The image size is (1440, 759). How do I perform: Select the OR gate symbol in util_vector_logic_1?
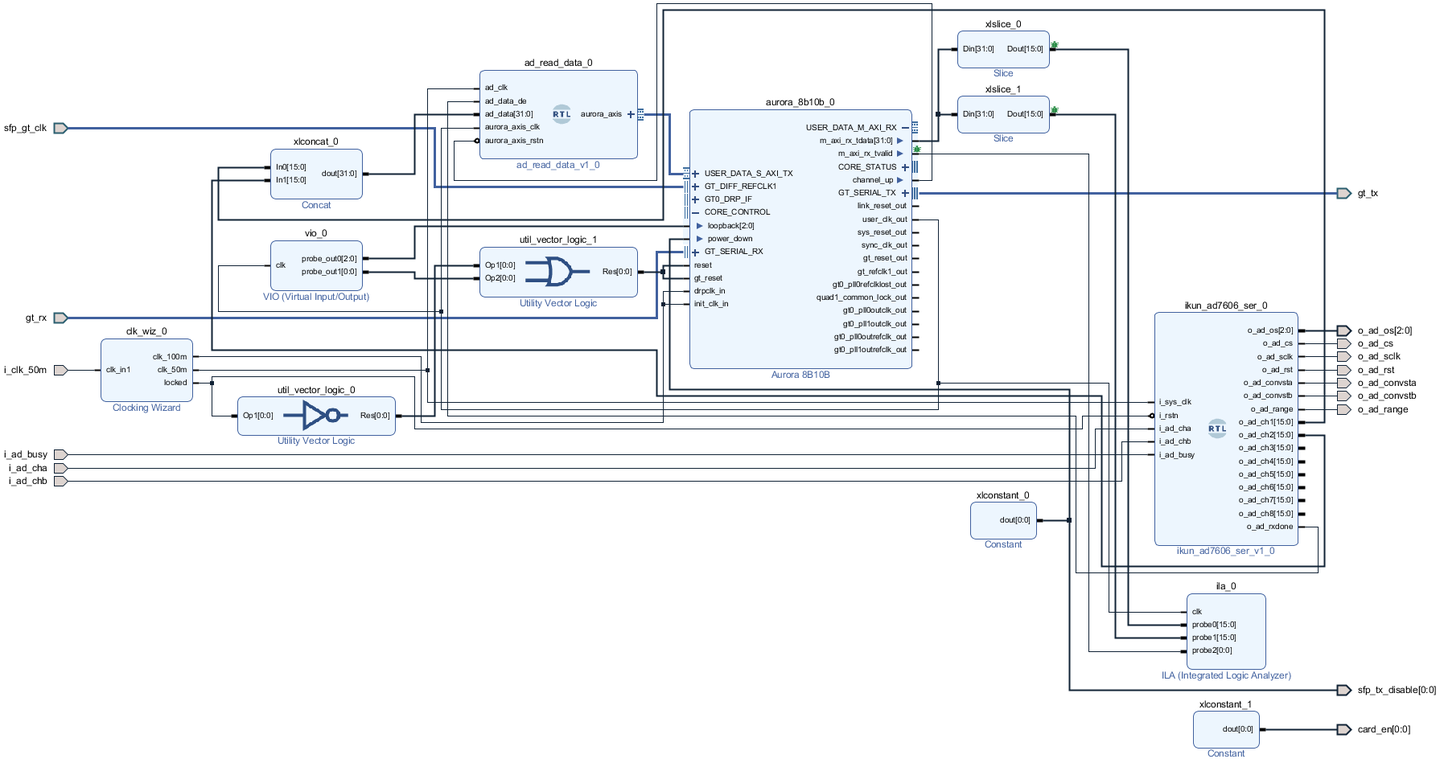[x=549, y=271]
